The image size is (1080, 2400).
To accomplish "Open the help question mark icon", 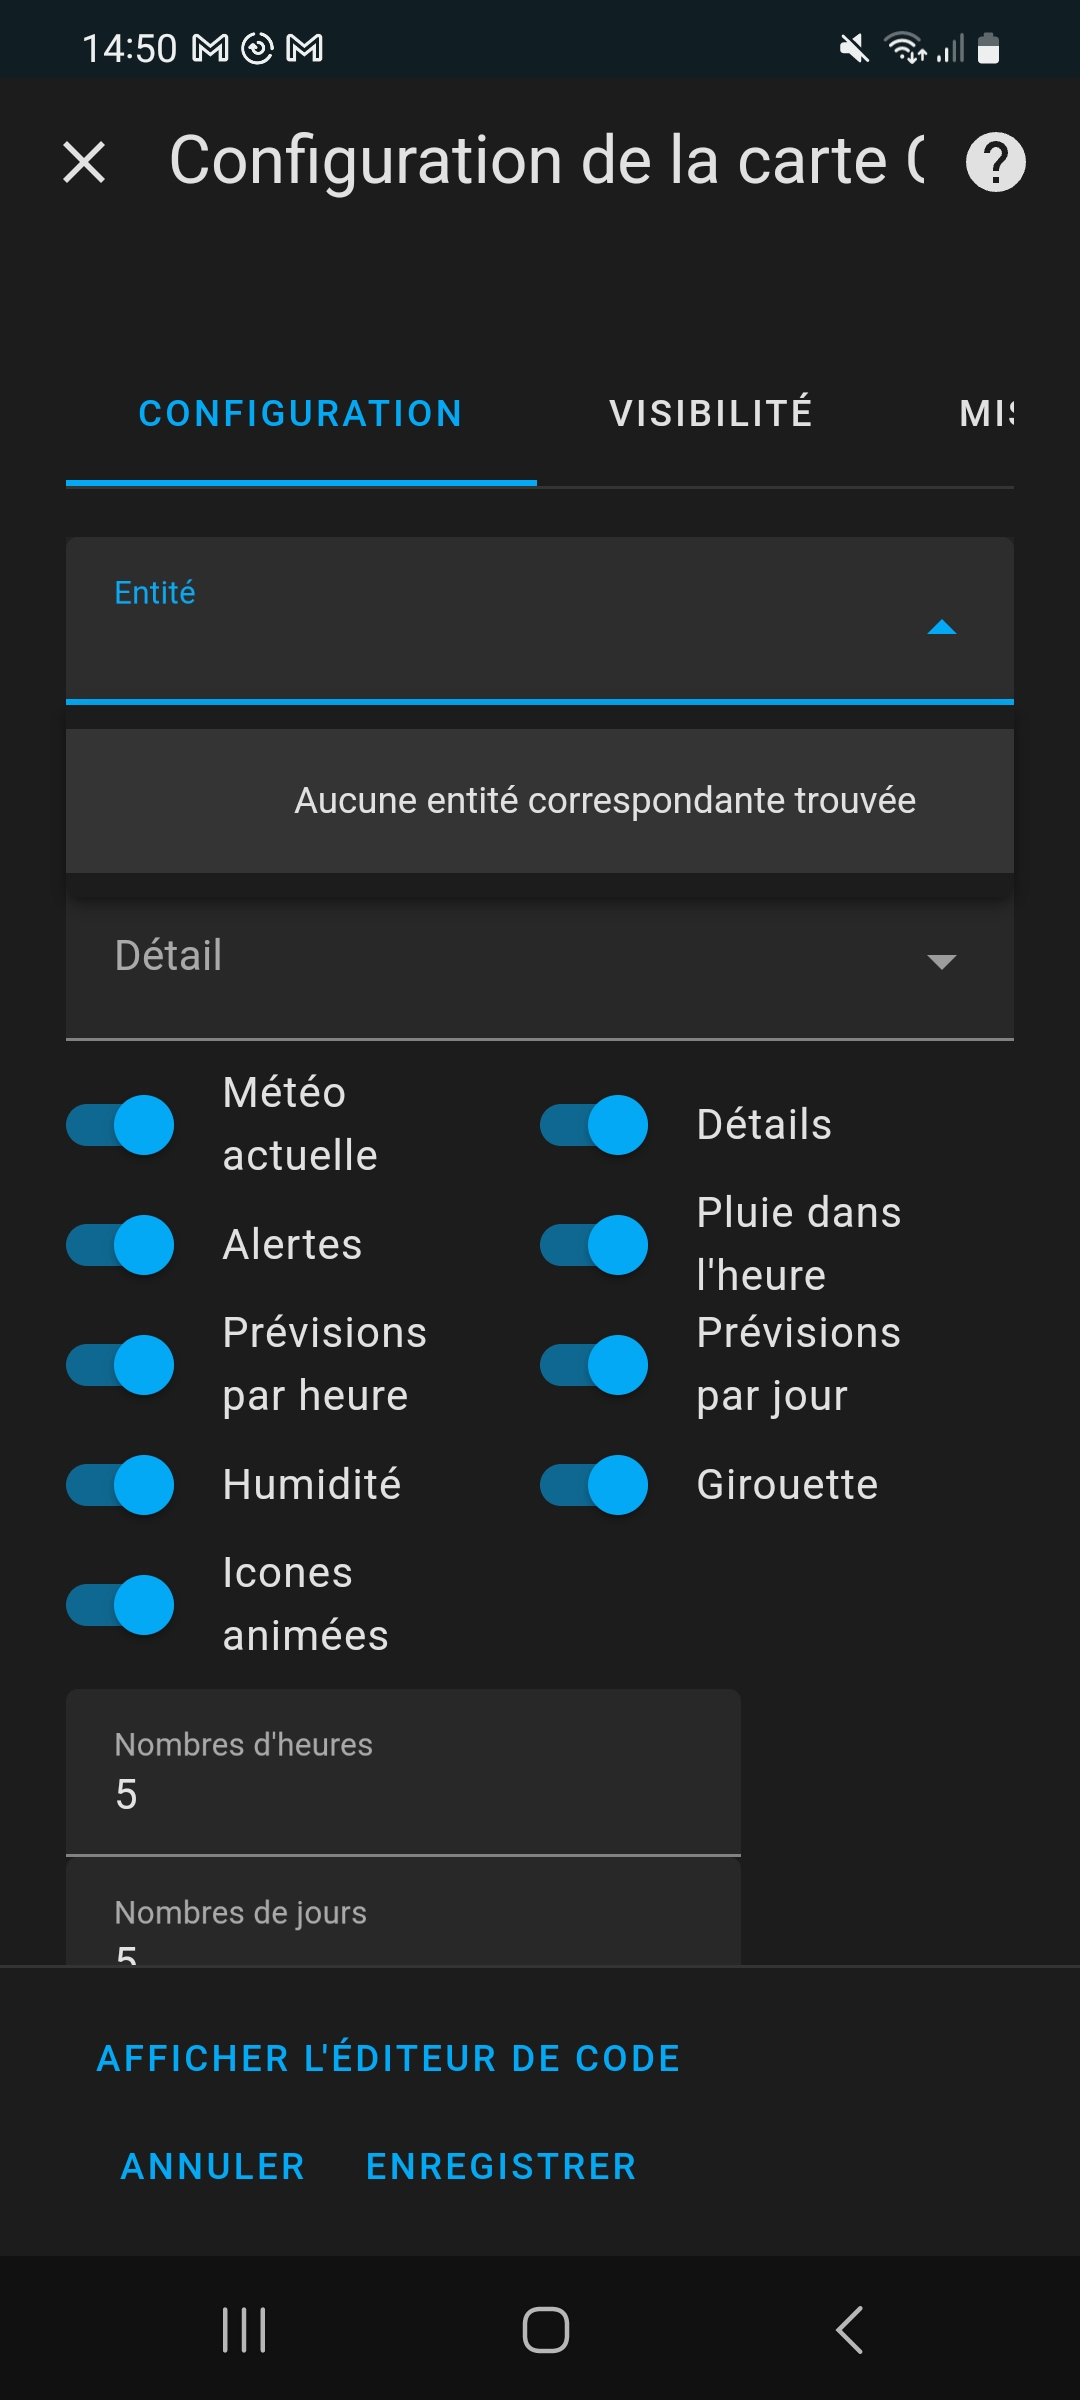I will [x=995, y=162].
